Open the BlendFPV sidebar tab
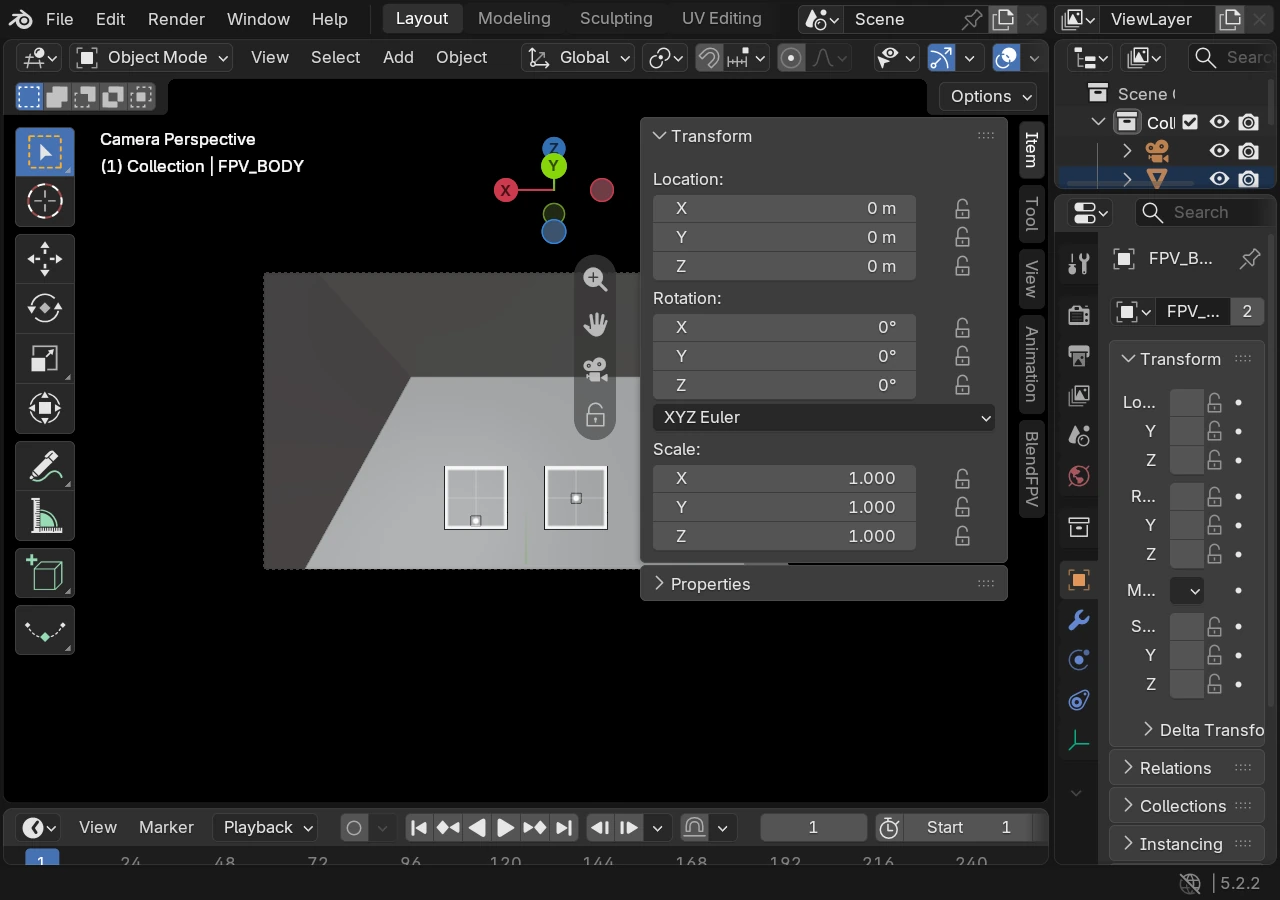The image size is (1280, 900). 1032,469
